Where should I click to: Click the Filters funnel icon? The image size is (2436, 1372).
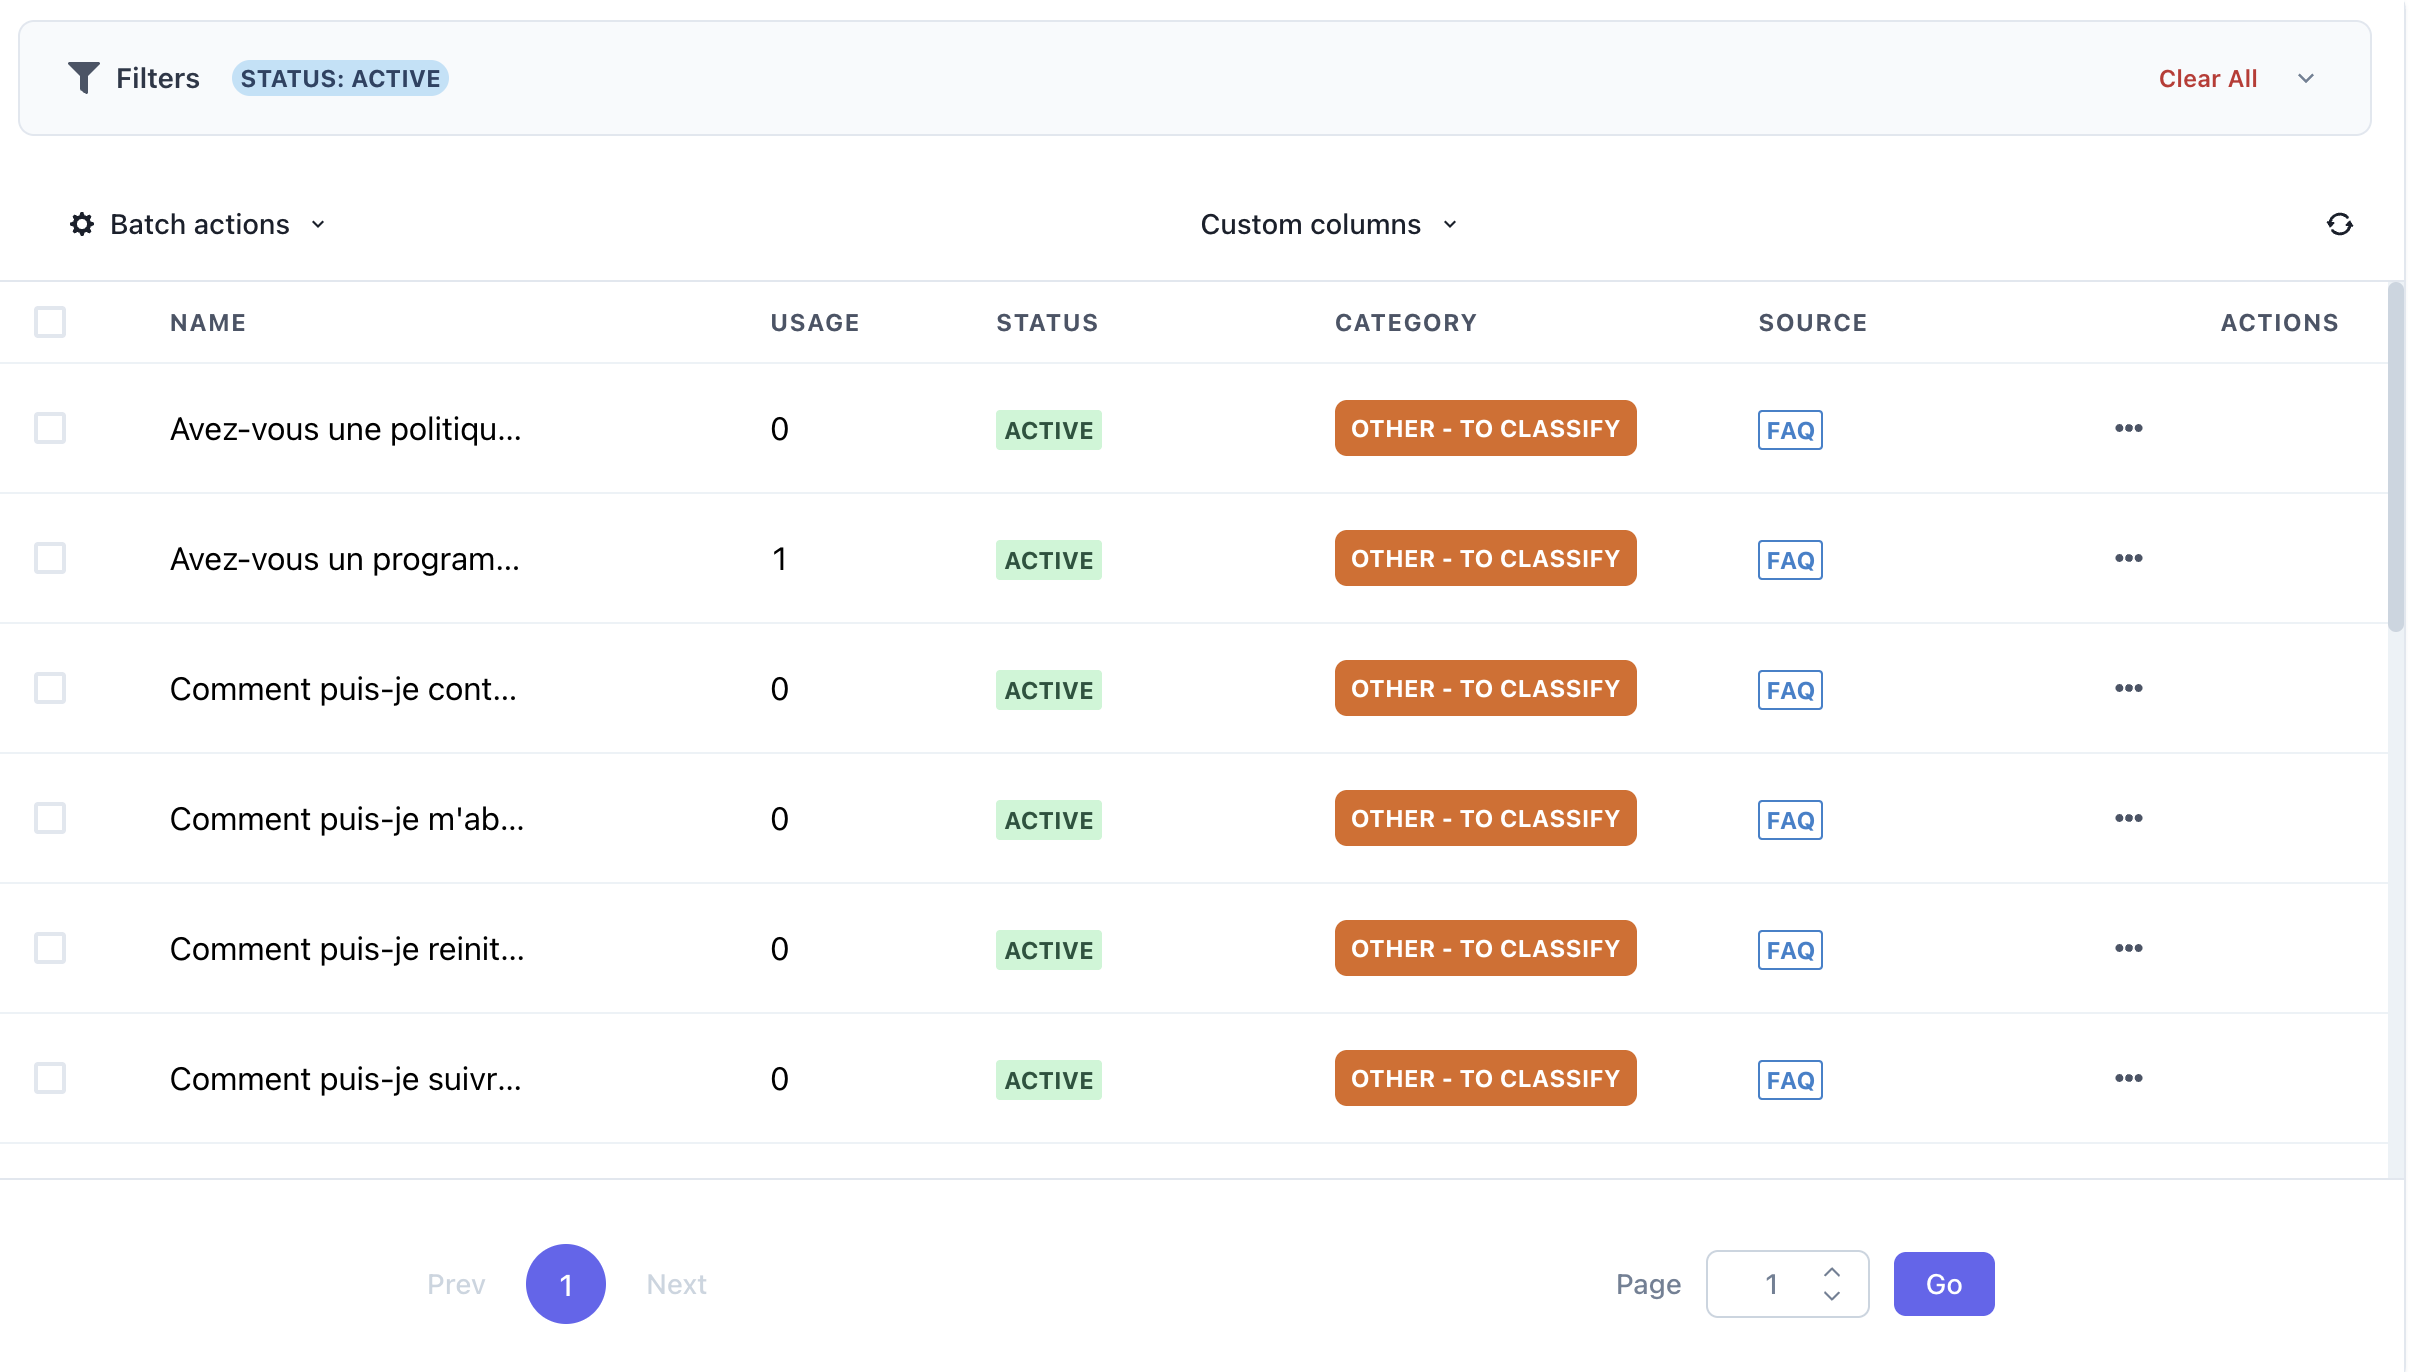click(x=84, y=77)
